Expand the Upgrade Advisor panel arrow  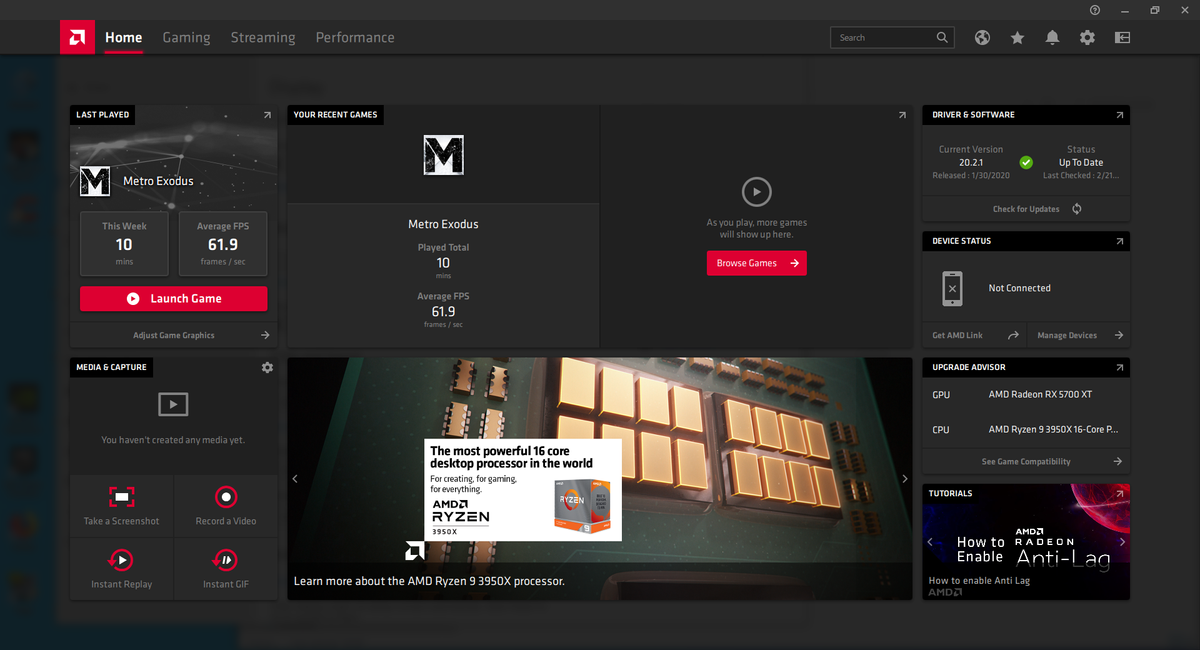coord(1119,367)
